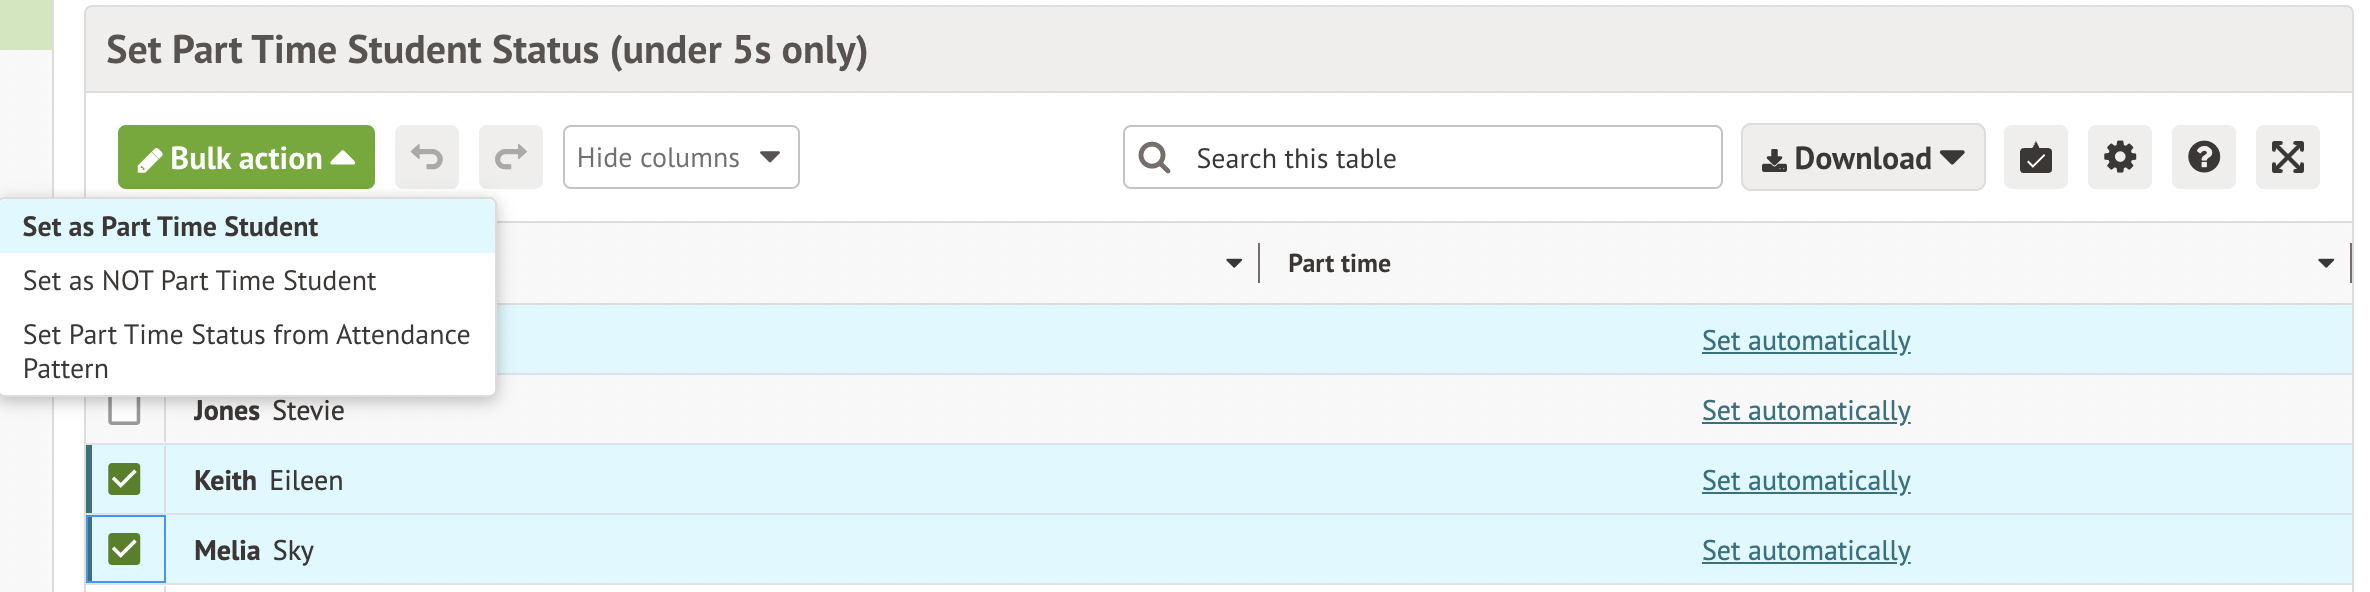The height and width of the screenshot is (592, 2370).
Task: Click the undo arrow icon
Action: [427, 157]
